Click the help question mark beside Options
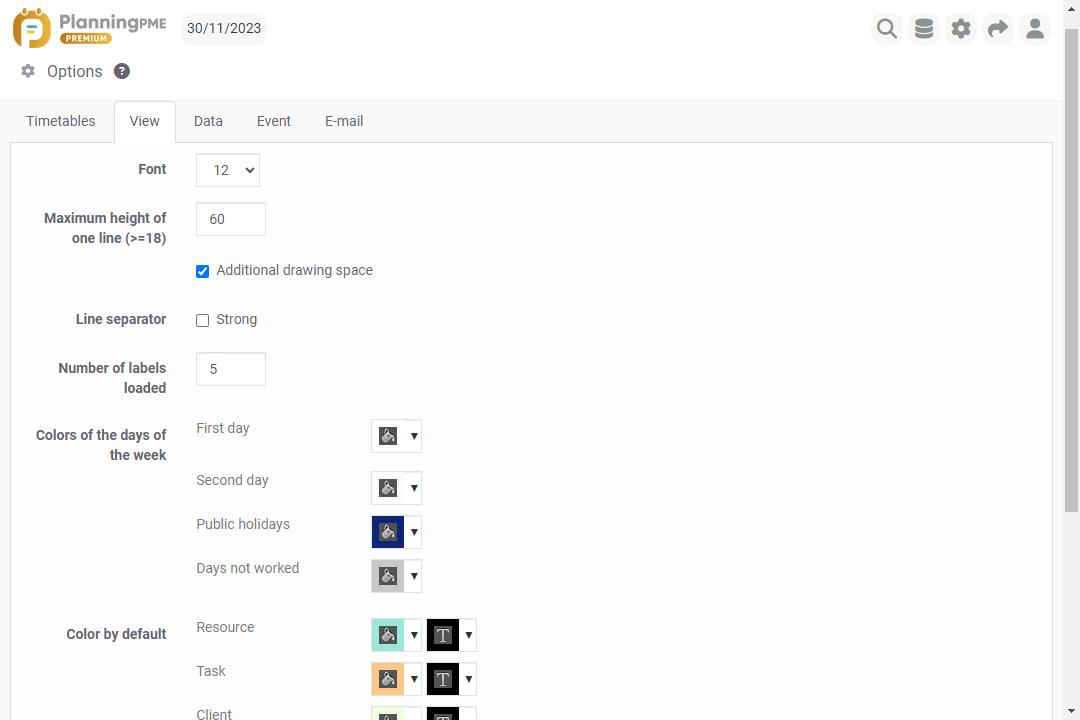Image resolution: width=1080 pixels, height=720 pixels. click(121, 71)
